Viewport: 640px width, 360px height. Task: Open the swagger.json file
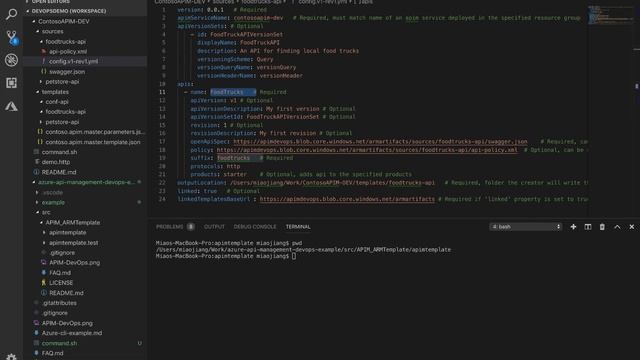67,71
